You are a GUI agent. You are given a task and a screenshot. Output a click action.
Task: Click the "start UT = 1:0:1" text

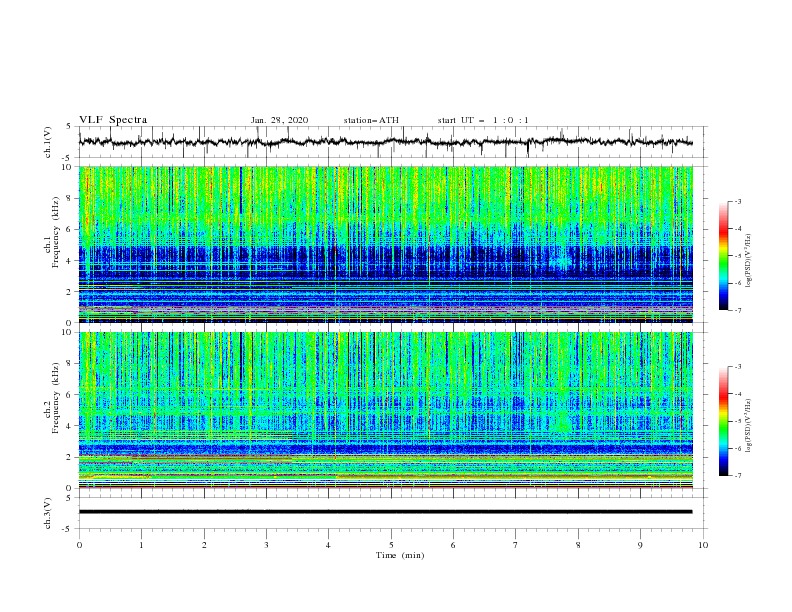(483, 120)
